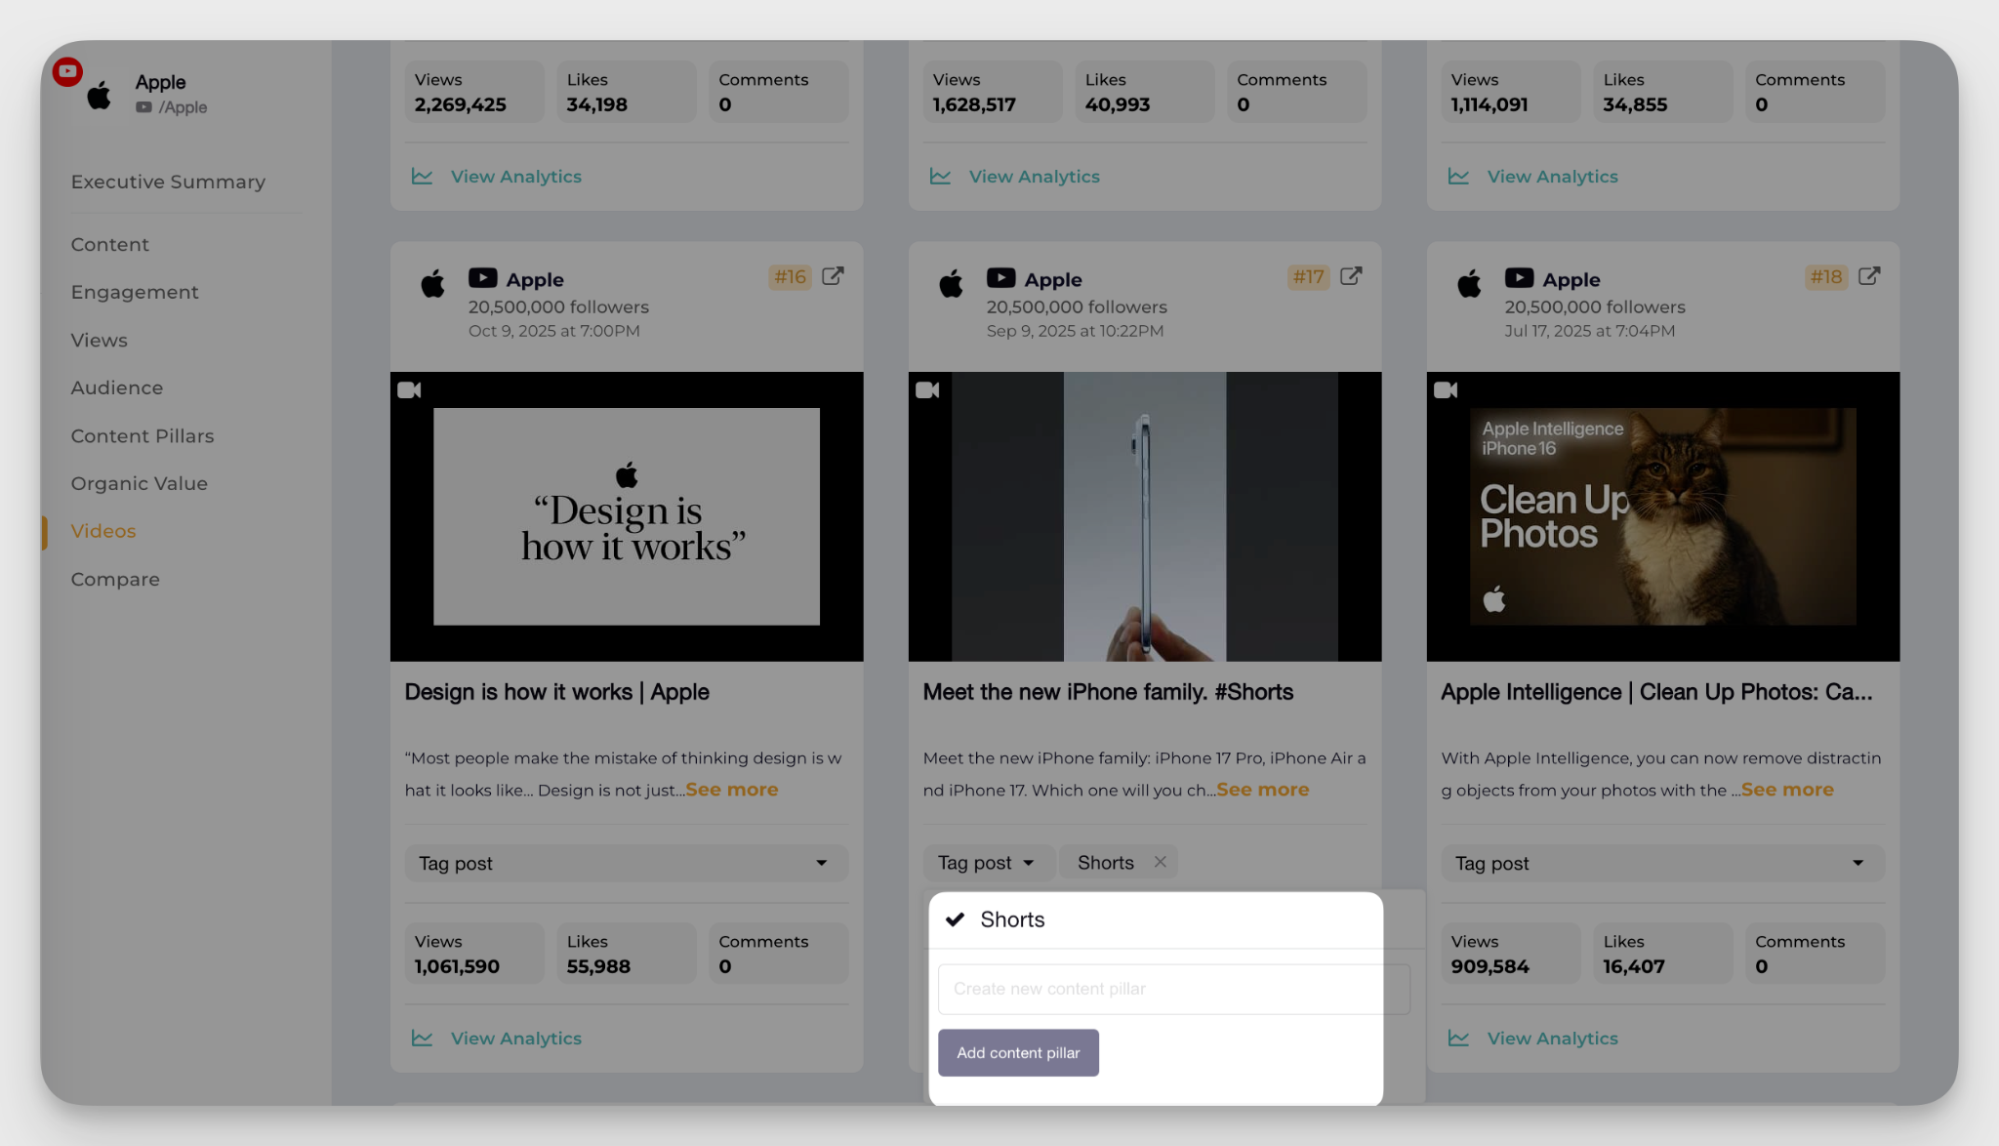The height and width of the screenshot is (1146, 1999).
Task: Click the Create new content pillar input field
Action: pyautogui.click(x=1172, y=988)
